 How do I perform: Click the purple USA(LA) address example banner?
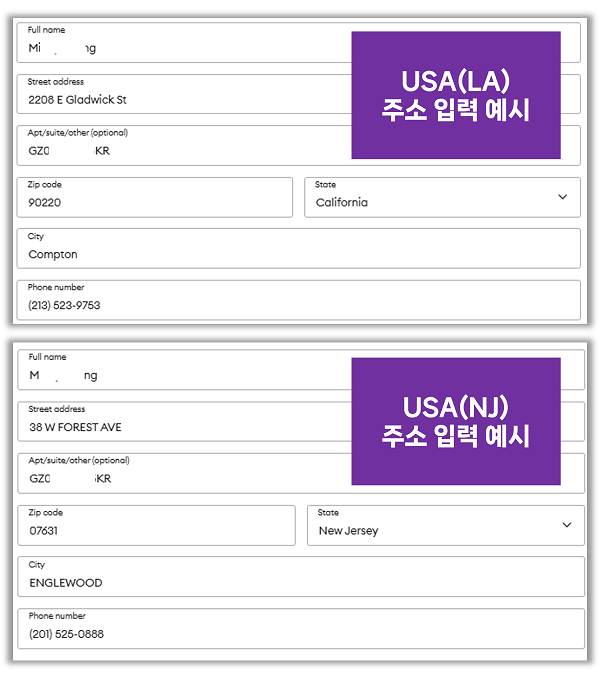click(455, 95)
